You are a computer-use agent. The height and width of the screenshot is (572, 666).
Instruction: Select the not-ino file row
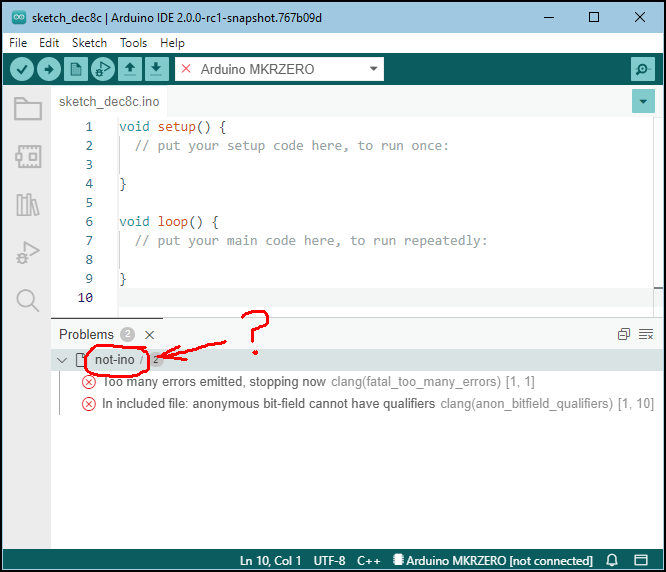(357, 360)
